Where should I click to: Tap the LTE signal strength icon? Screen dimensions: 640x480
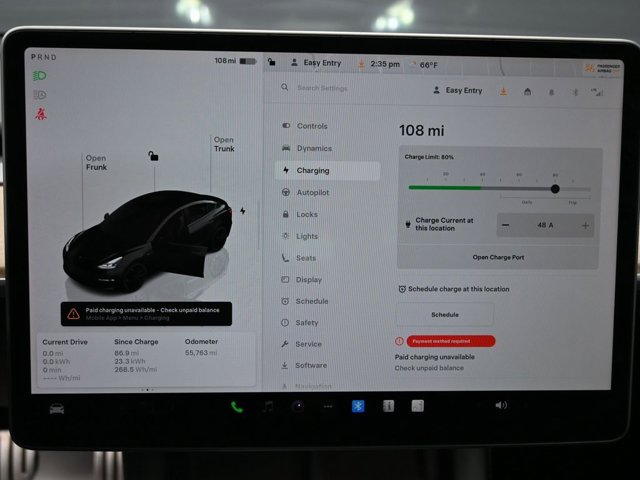(597, 93)
